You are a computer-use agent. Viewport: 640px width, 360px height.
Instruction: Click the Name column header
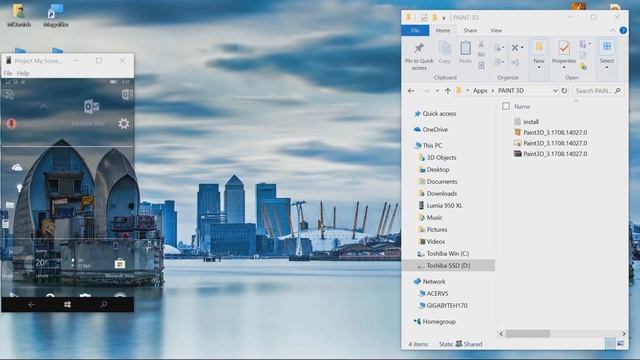point(522,107)
